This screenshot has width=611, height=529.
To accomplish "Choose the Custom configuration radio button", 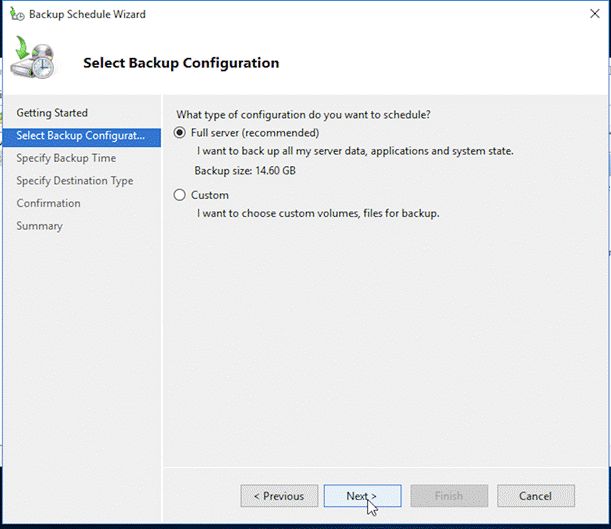I will (x=181, y=195).
